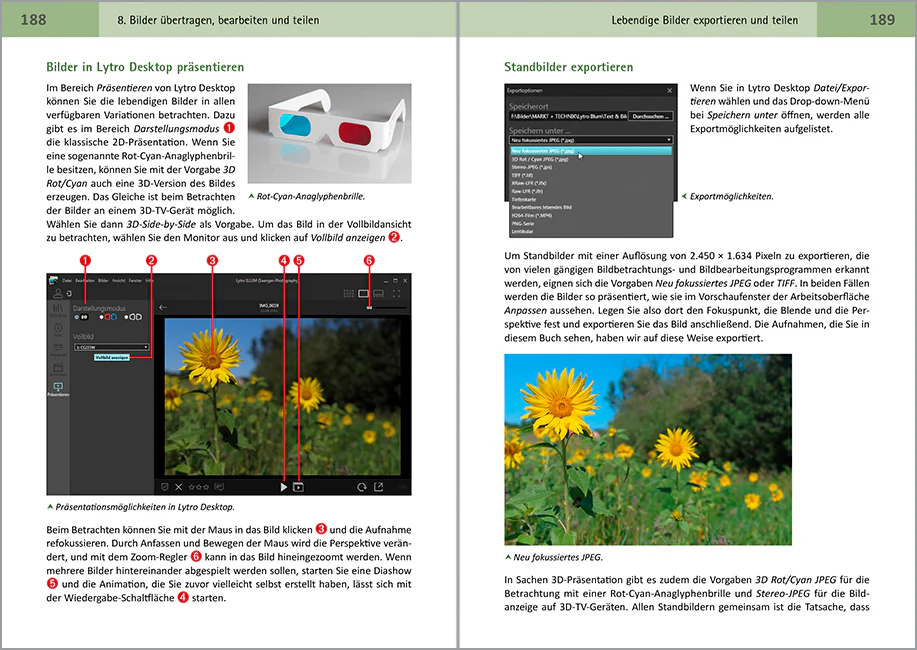Click the Durchsuchen button in Exportoptionen
This screenshot has width=917, height=650.
[650, 116]
